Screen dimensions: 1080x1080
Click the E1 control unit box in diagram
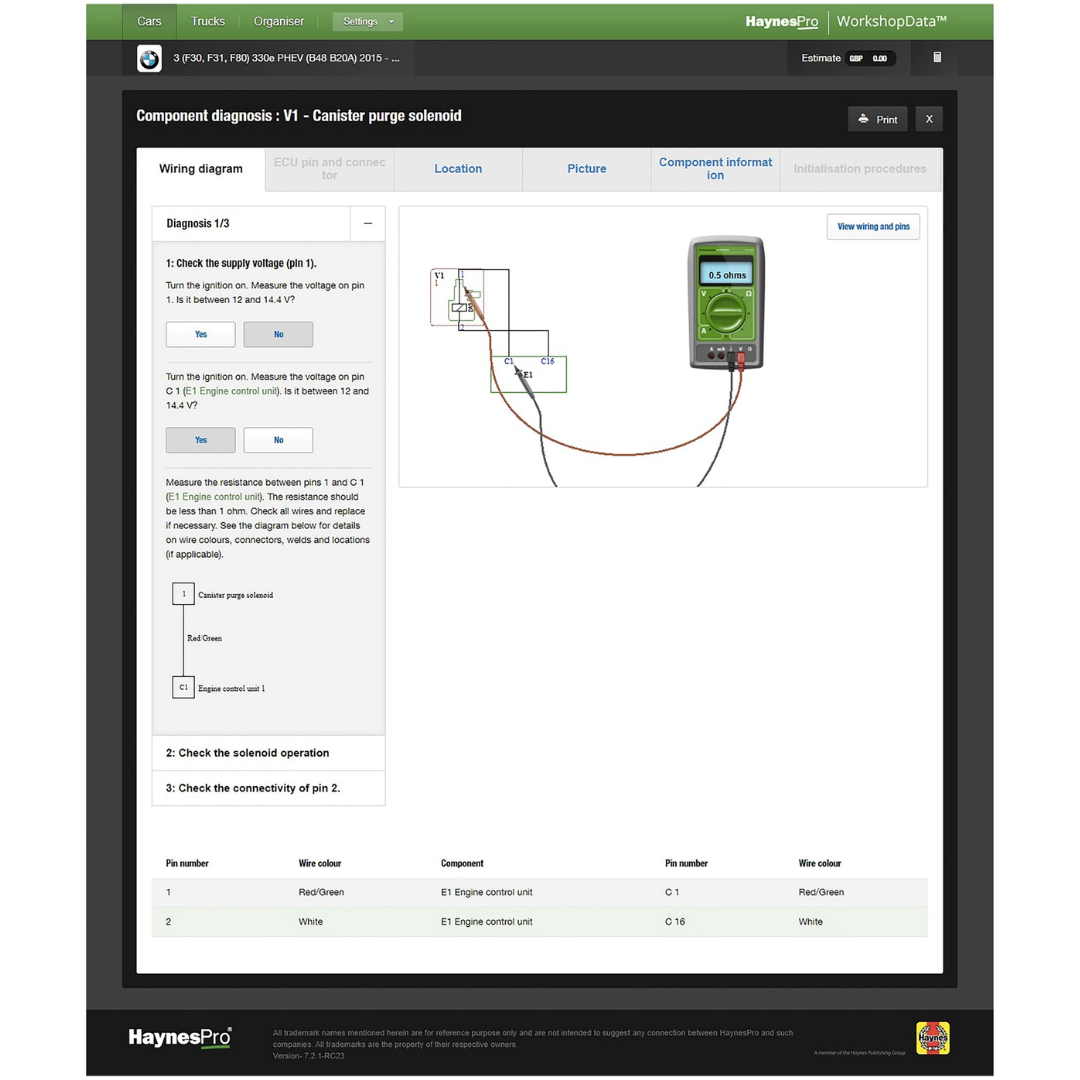pos(528,375)
